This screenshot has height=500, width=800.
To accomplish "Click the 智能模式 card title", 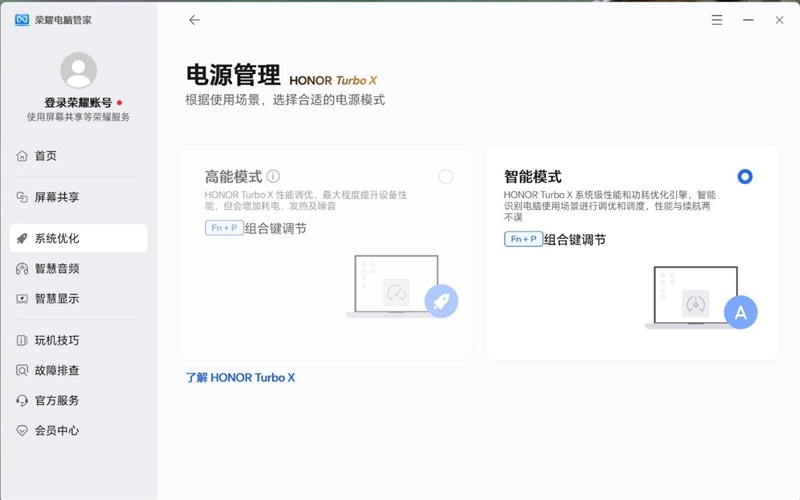I will point(533,177).
